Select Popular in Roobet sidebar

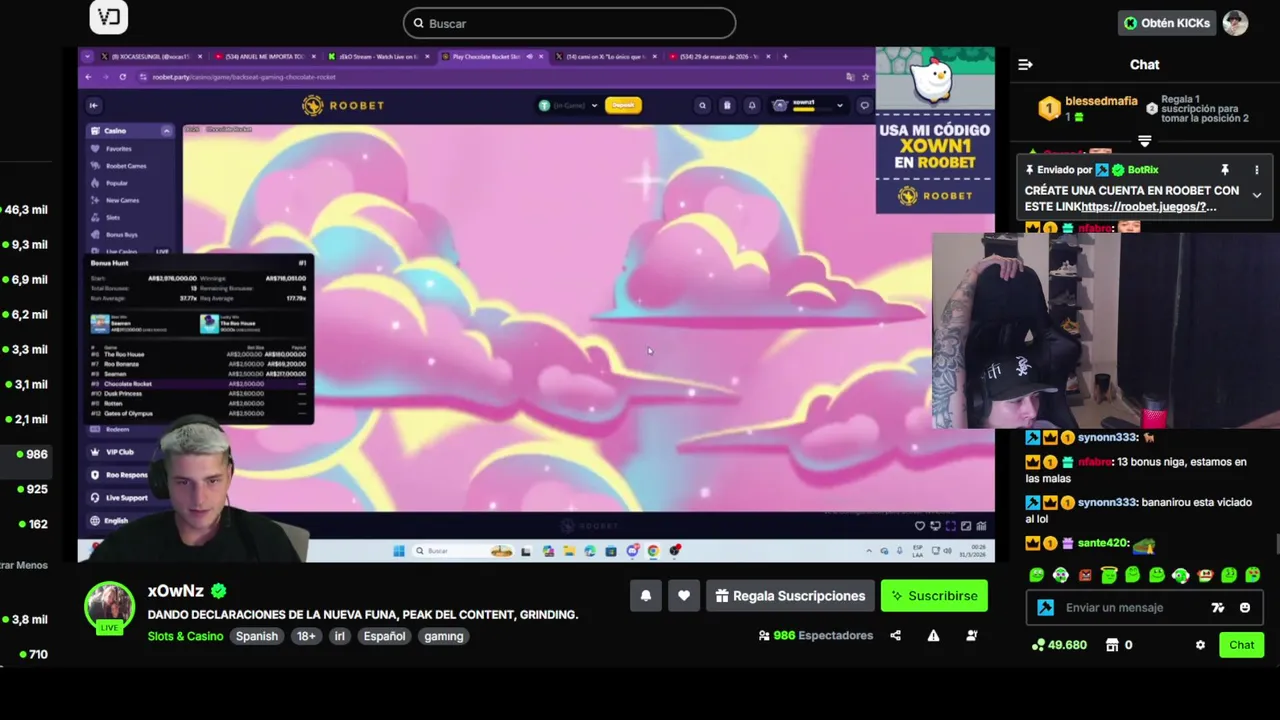coord(116,183)
